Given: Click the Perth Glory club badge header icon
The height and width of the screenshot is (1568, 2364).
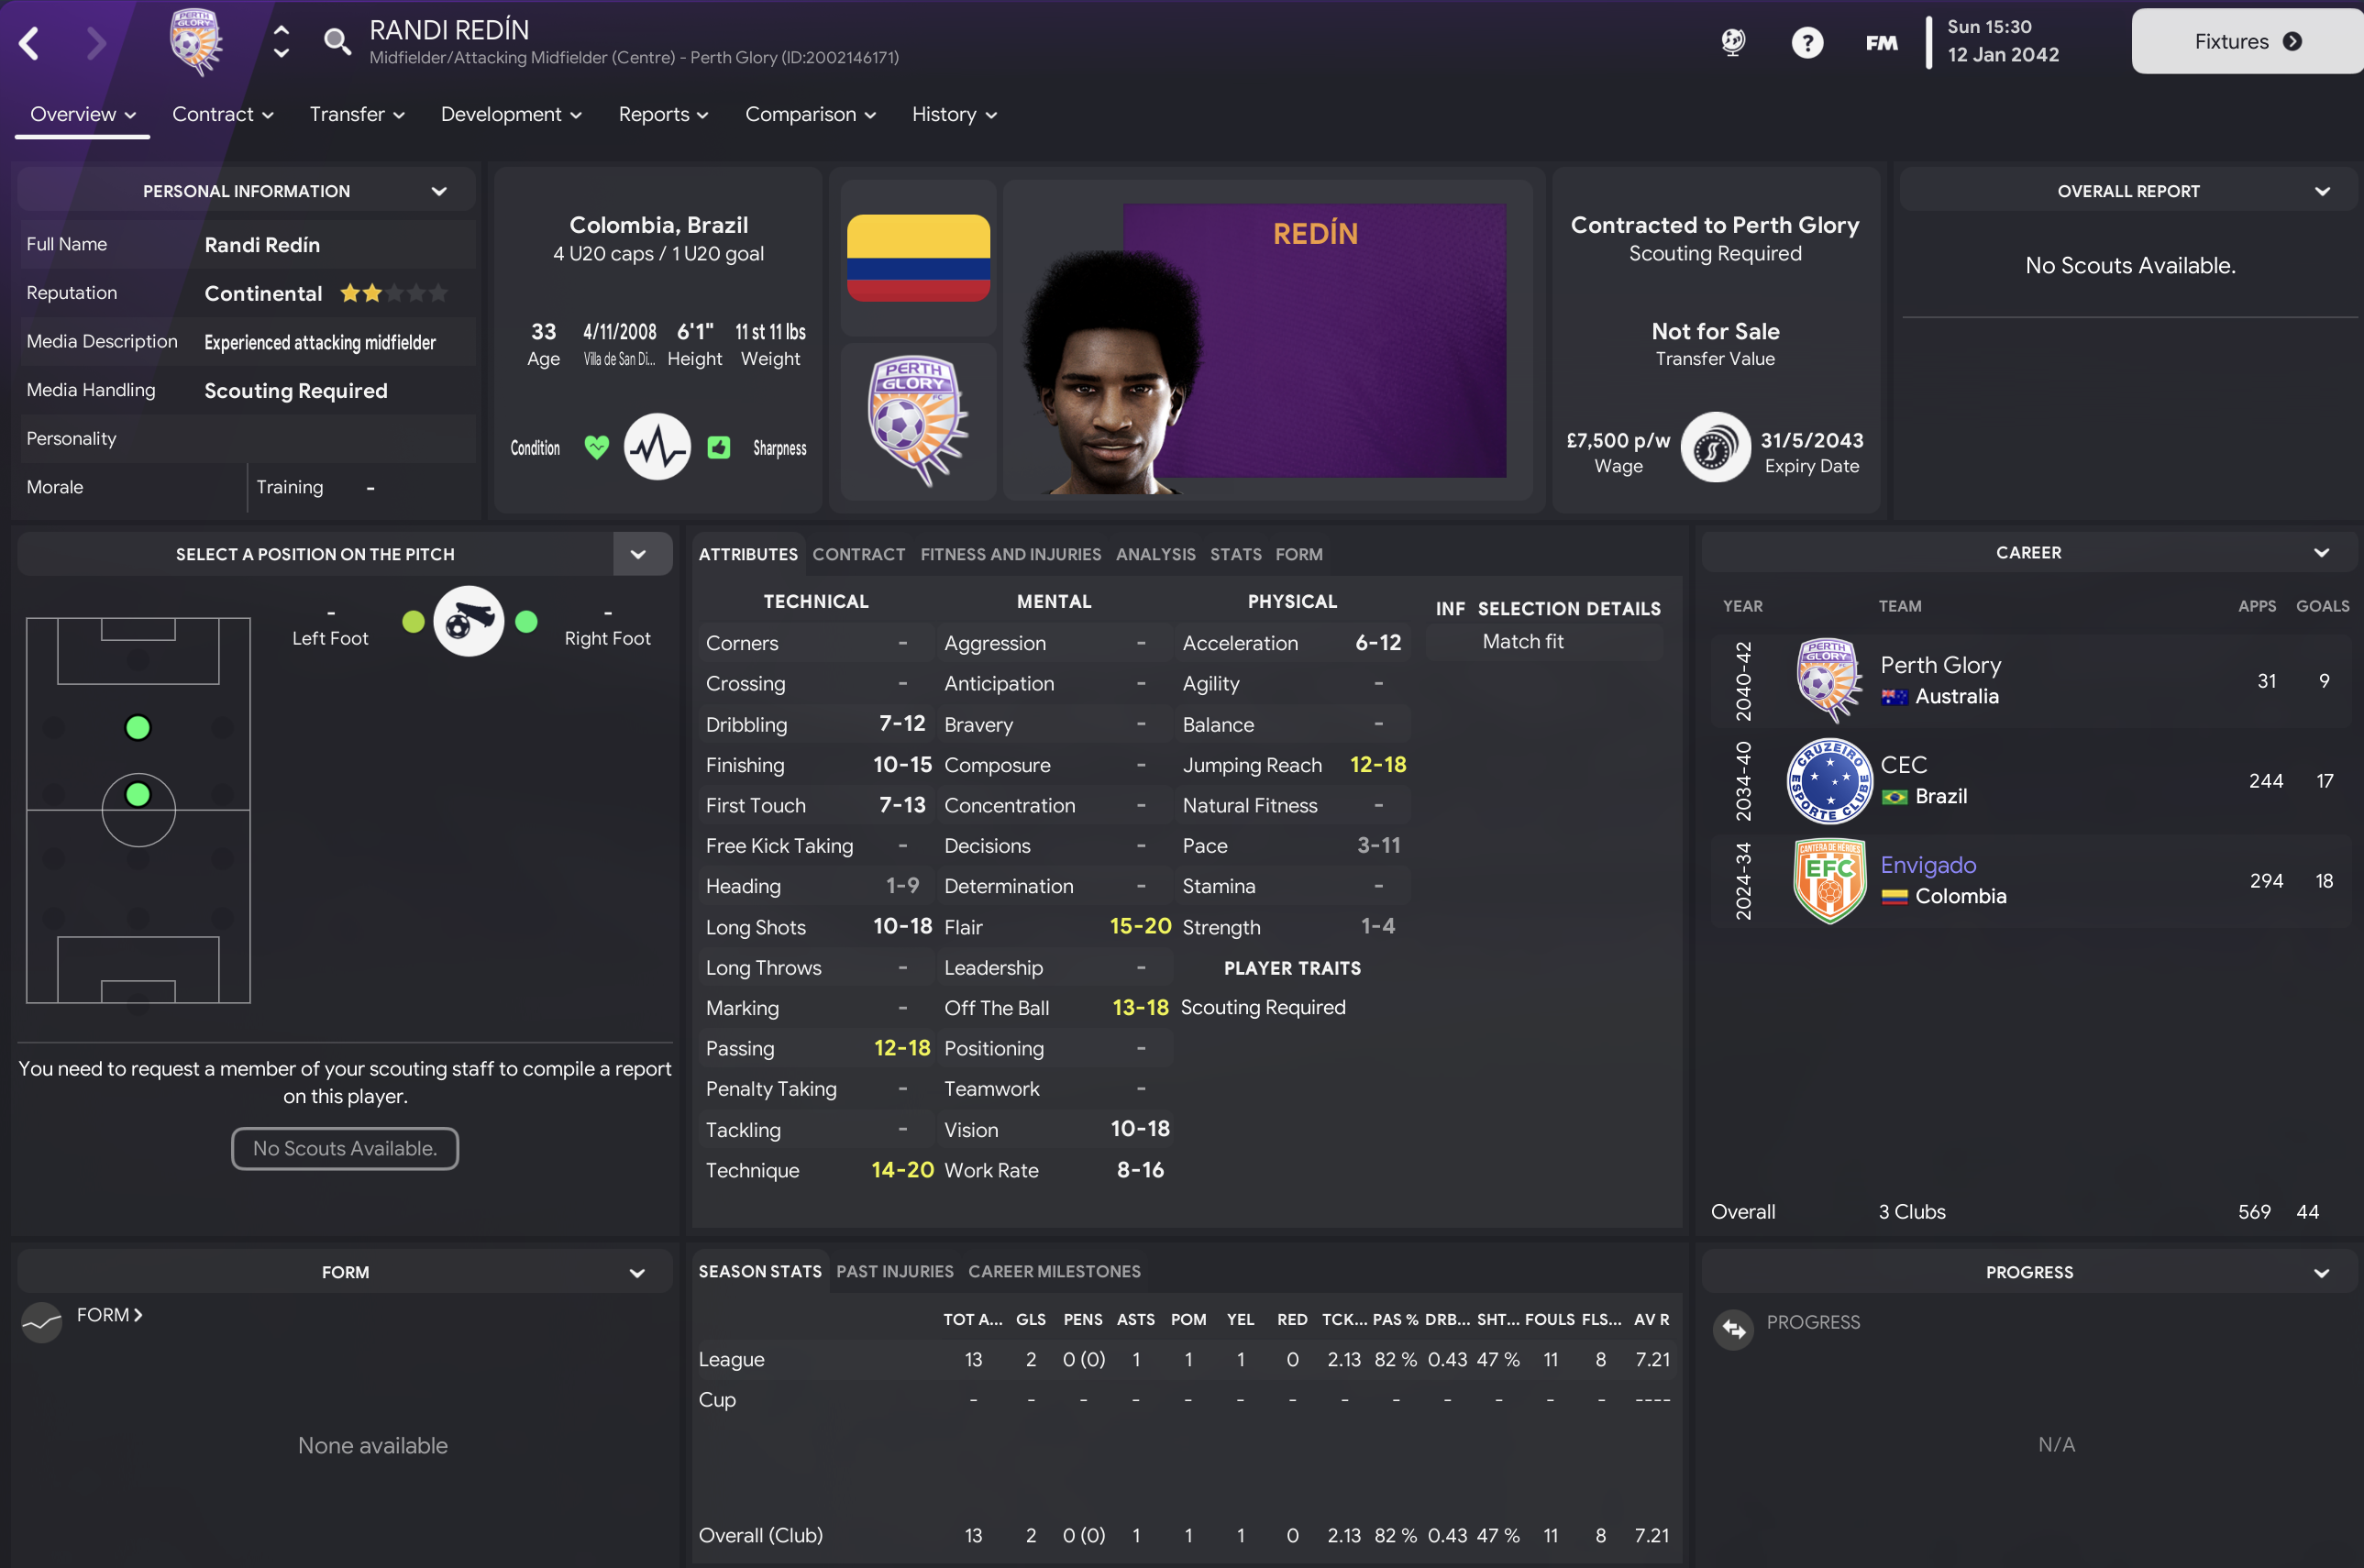Looking at the screenshot, I should point(195,42).
